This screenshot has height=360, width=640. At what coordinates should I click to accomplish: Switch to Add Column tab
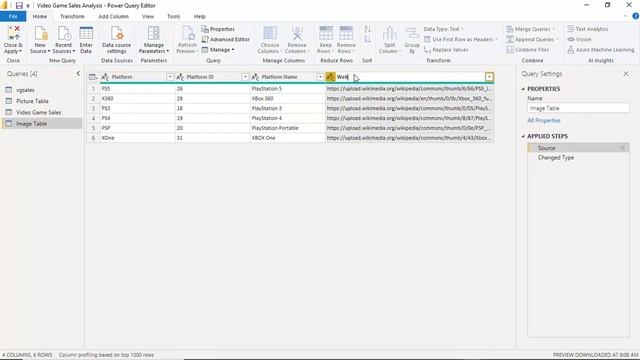(x=113, y=16)
